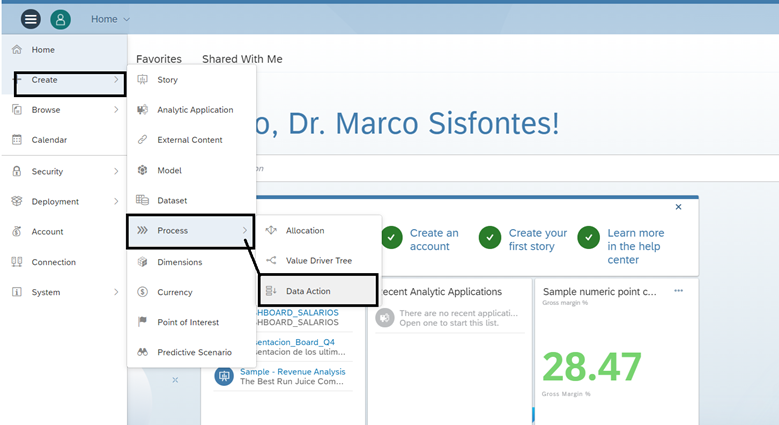Open the Home dropdown chevron in header
This screenshot has width=779, height=425.
(x=127, y=19)
